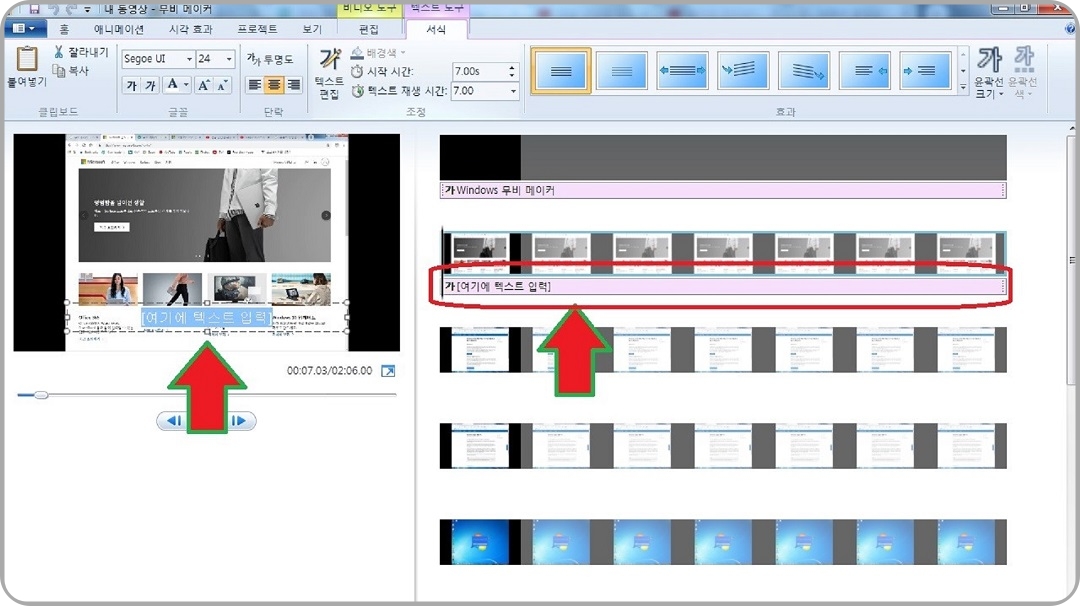The image size is (1080, 606).
Task: Increase font size with the grow-font A icon
Action: tap(204, 85)
